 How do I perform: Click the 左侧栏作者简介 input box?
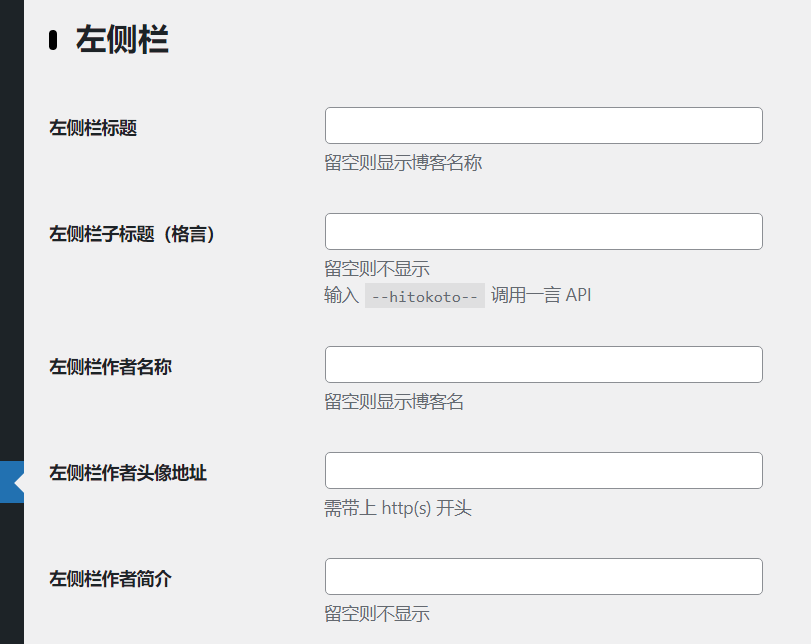tap(543, 577)
